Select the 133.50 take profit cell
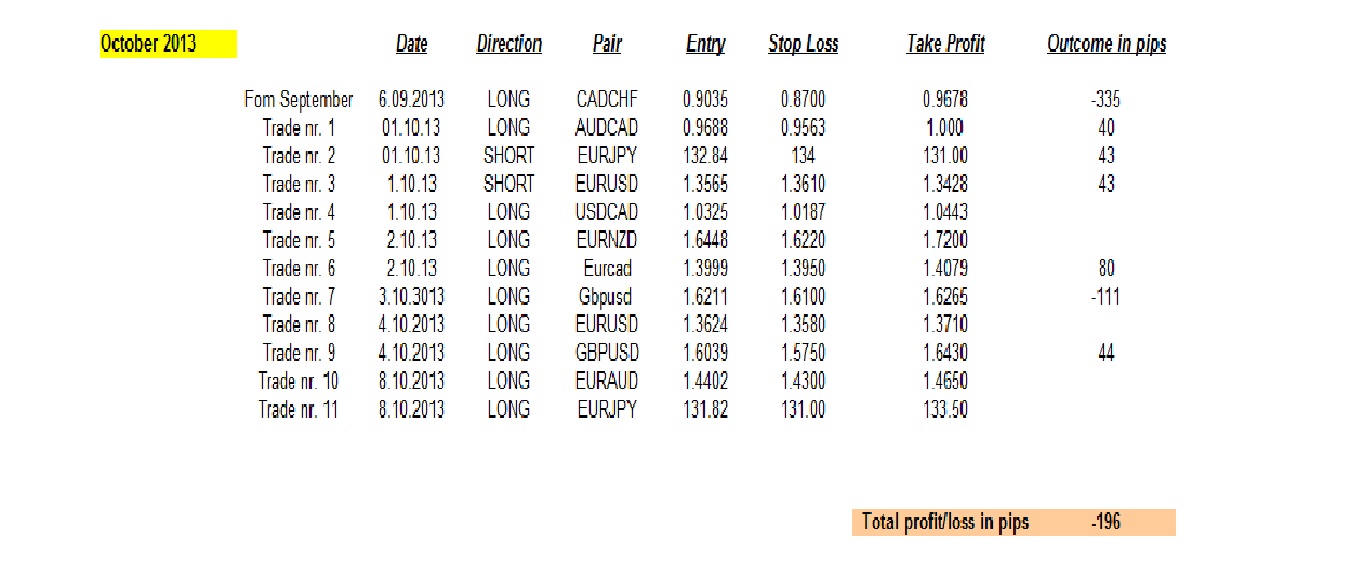Image resolution: width=1356 pixels, height=587 pixels. (946, 409)
